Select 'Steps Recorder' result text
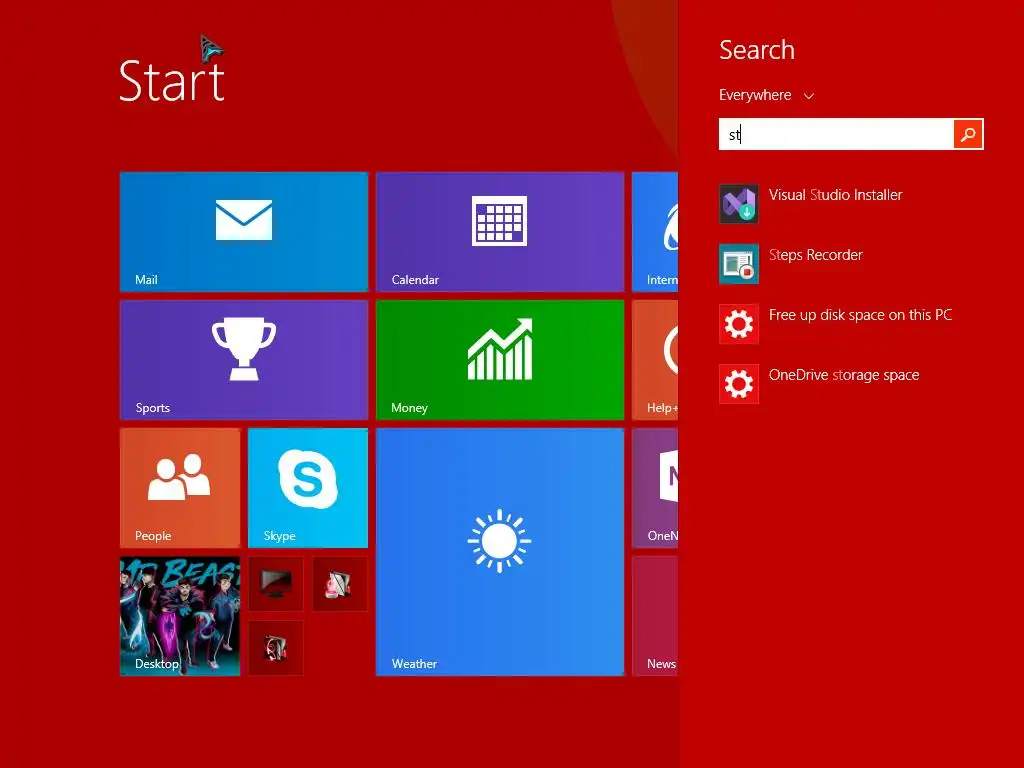 (x=816, y=255)
